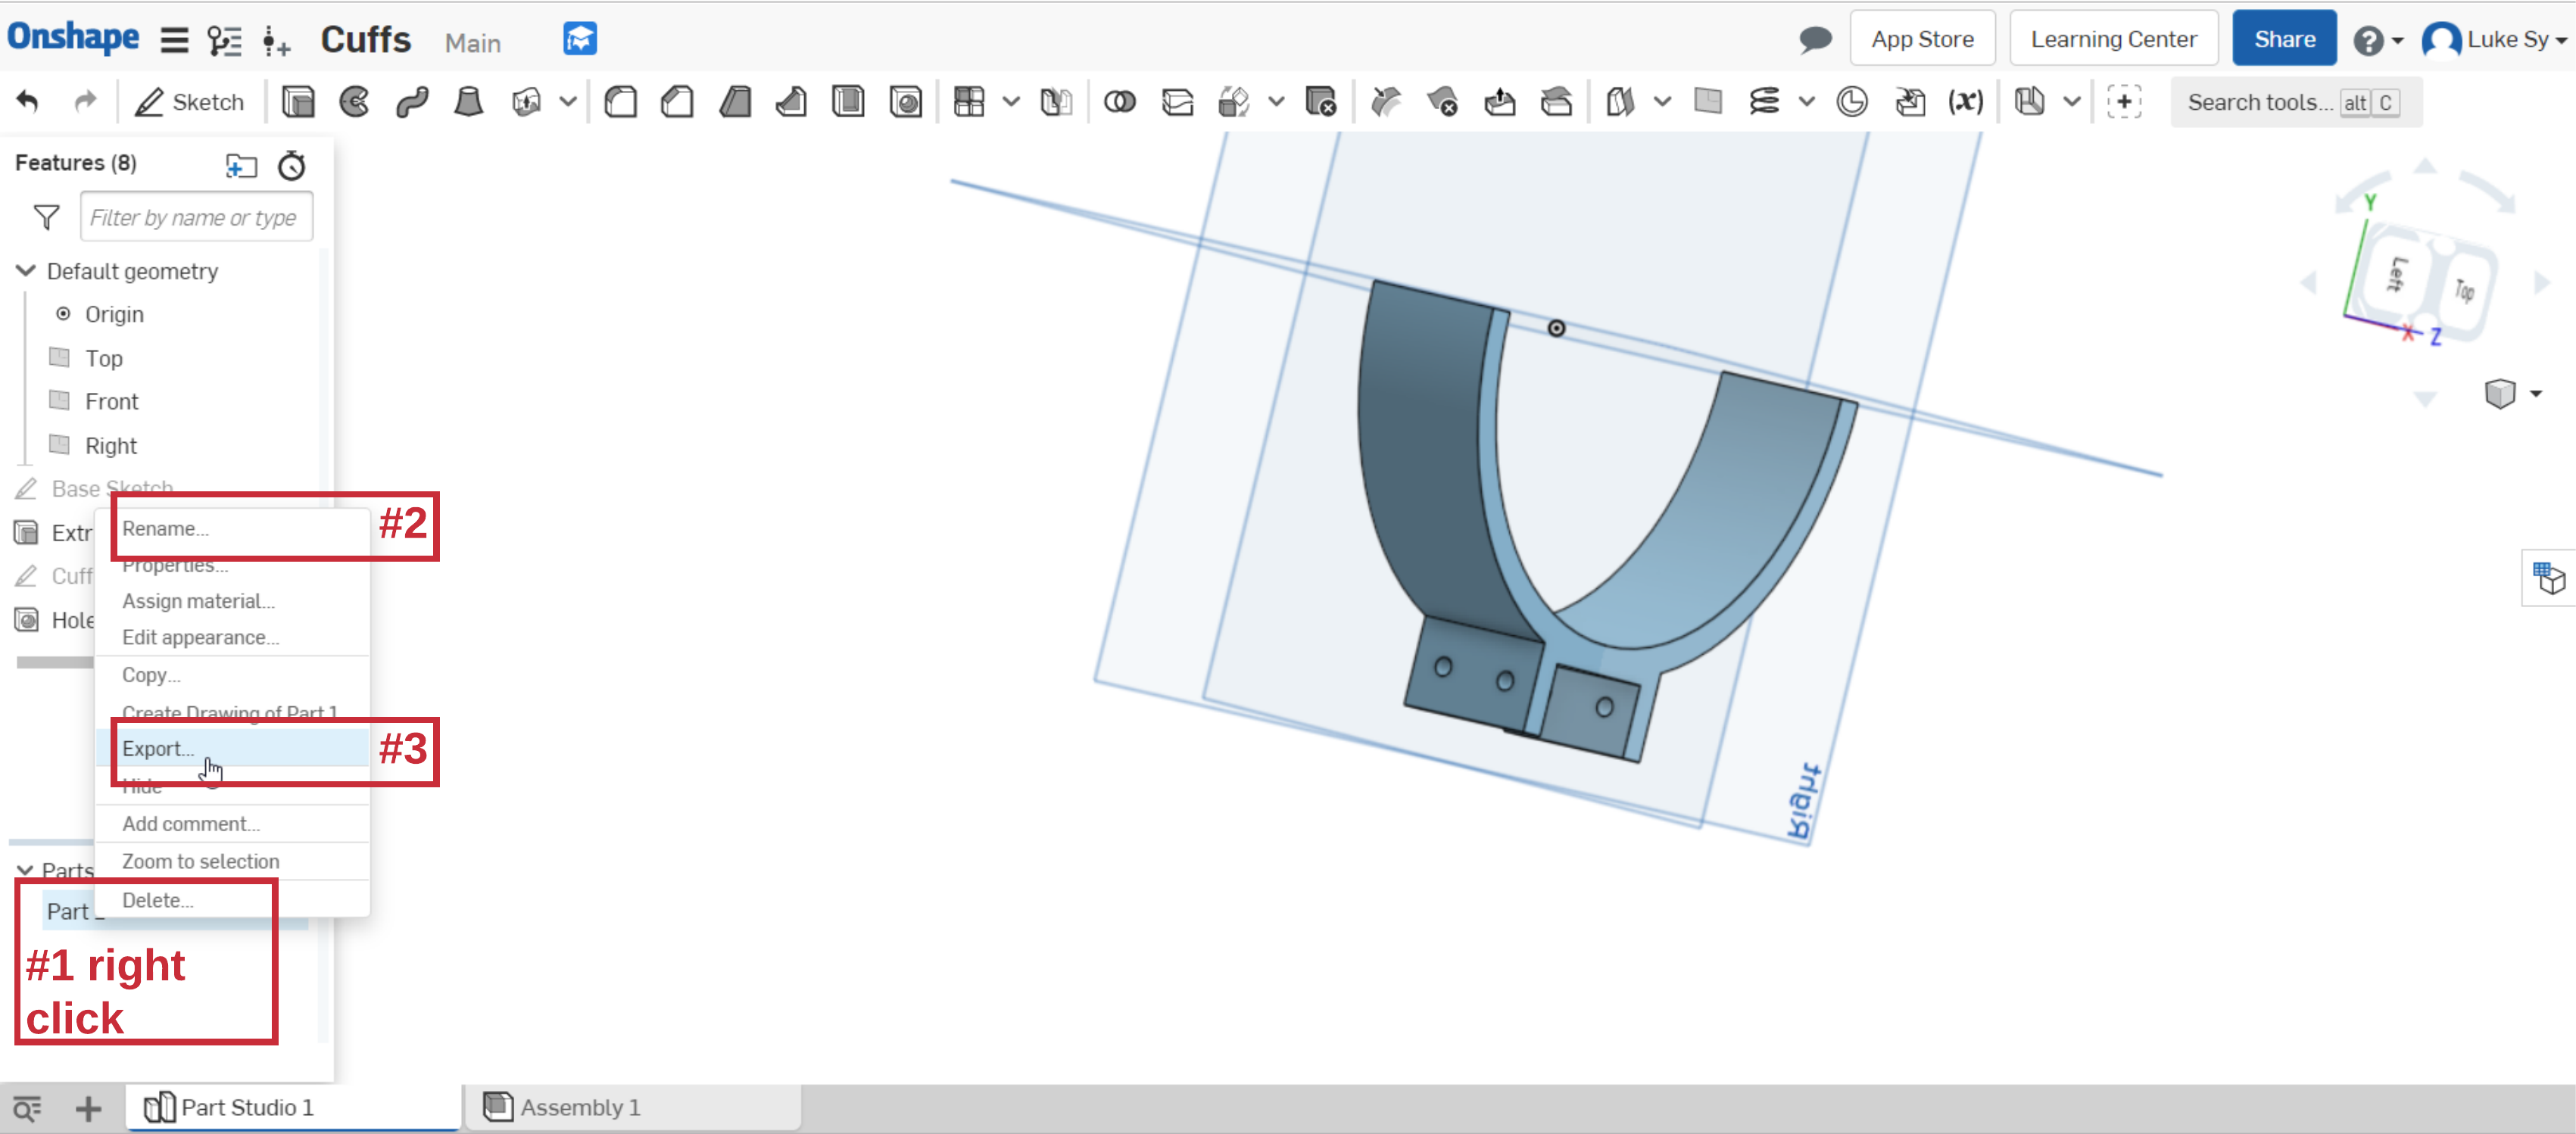
Task: Open the sheet metal tools dropdown
Action: [2072, 102]
